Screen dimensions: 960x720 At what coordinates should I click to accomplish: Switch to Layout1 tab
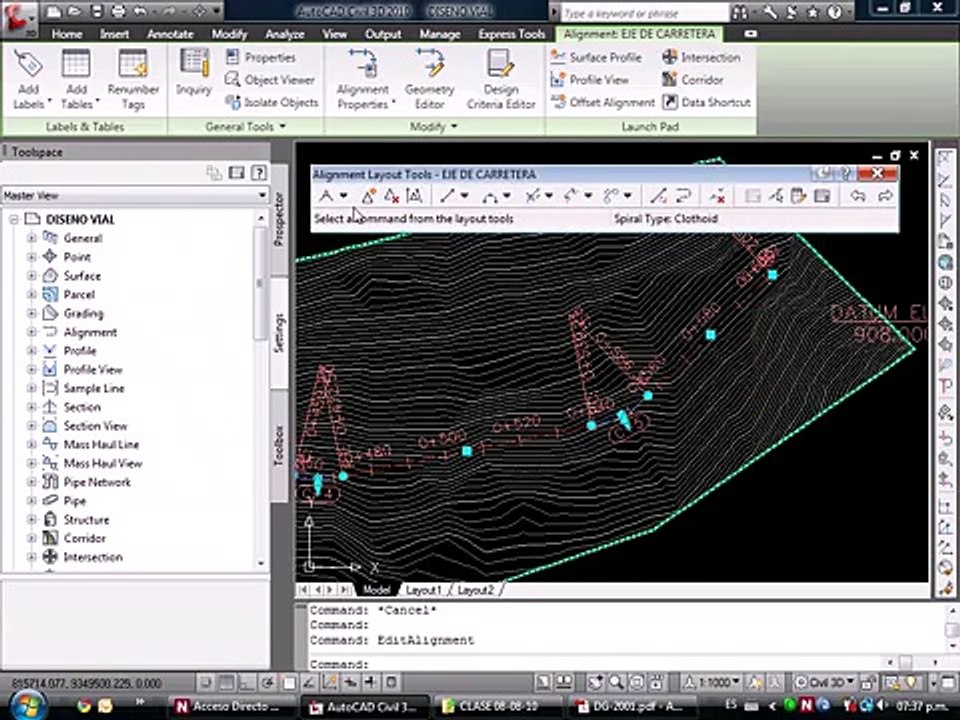pos(424,590)
